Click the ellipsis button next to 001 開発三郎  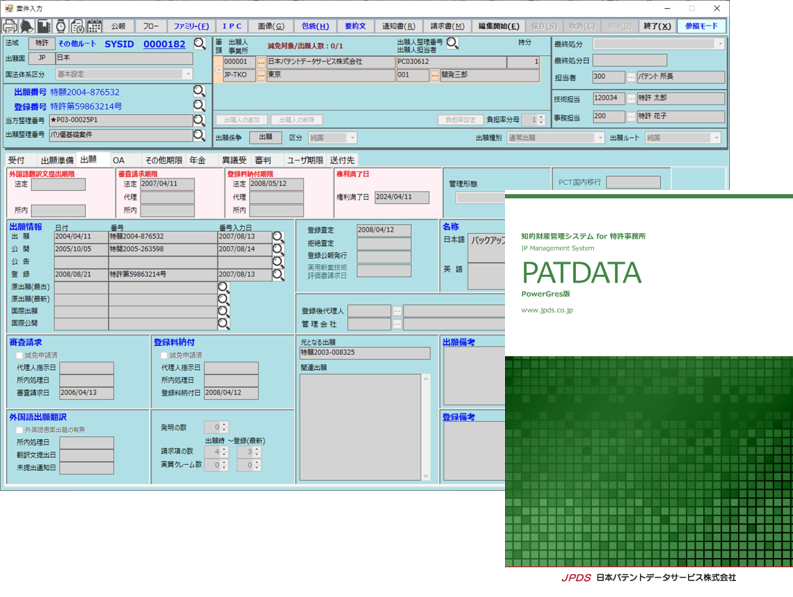[x=434, y=75]
